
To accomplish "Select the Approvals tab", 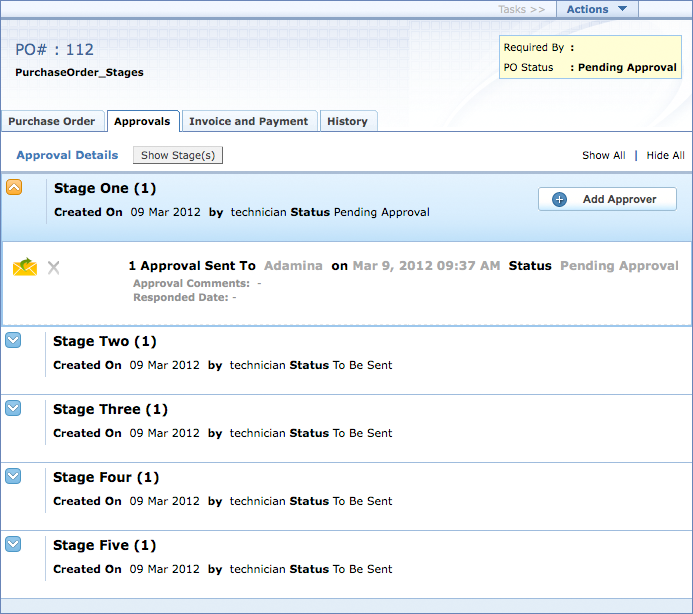I will (142, 121).
